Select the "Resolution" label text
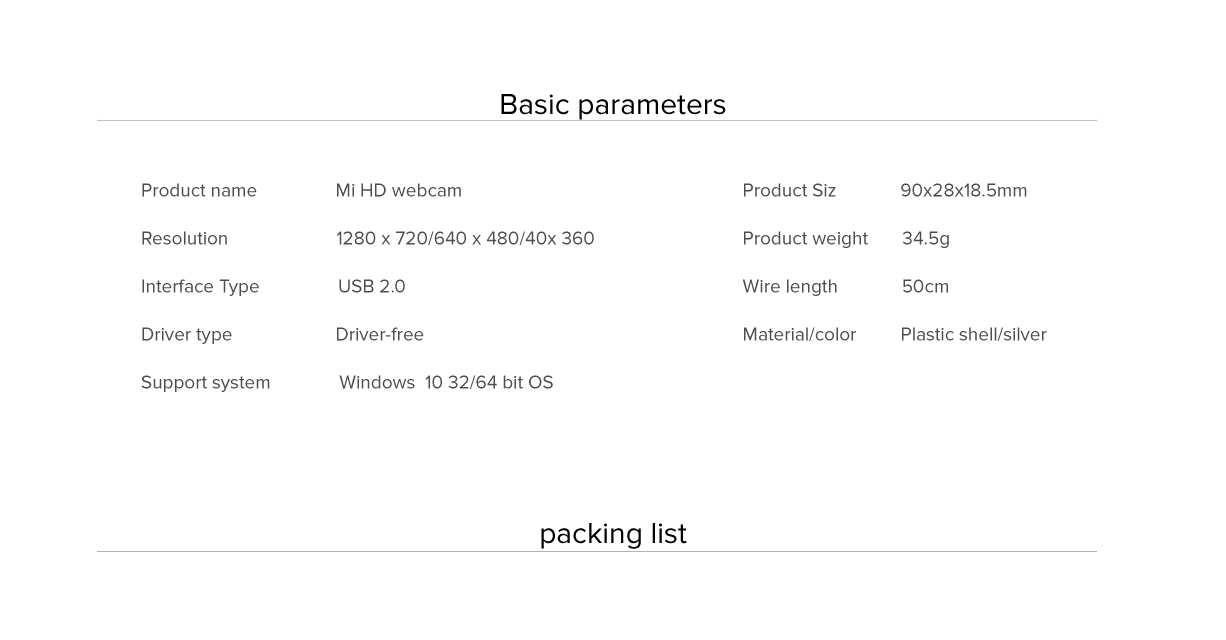This screenshot has width=1226, height=640. 184,239
